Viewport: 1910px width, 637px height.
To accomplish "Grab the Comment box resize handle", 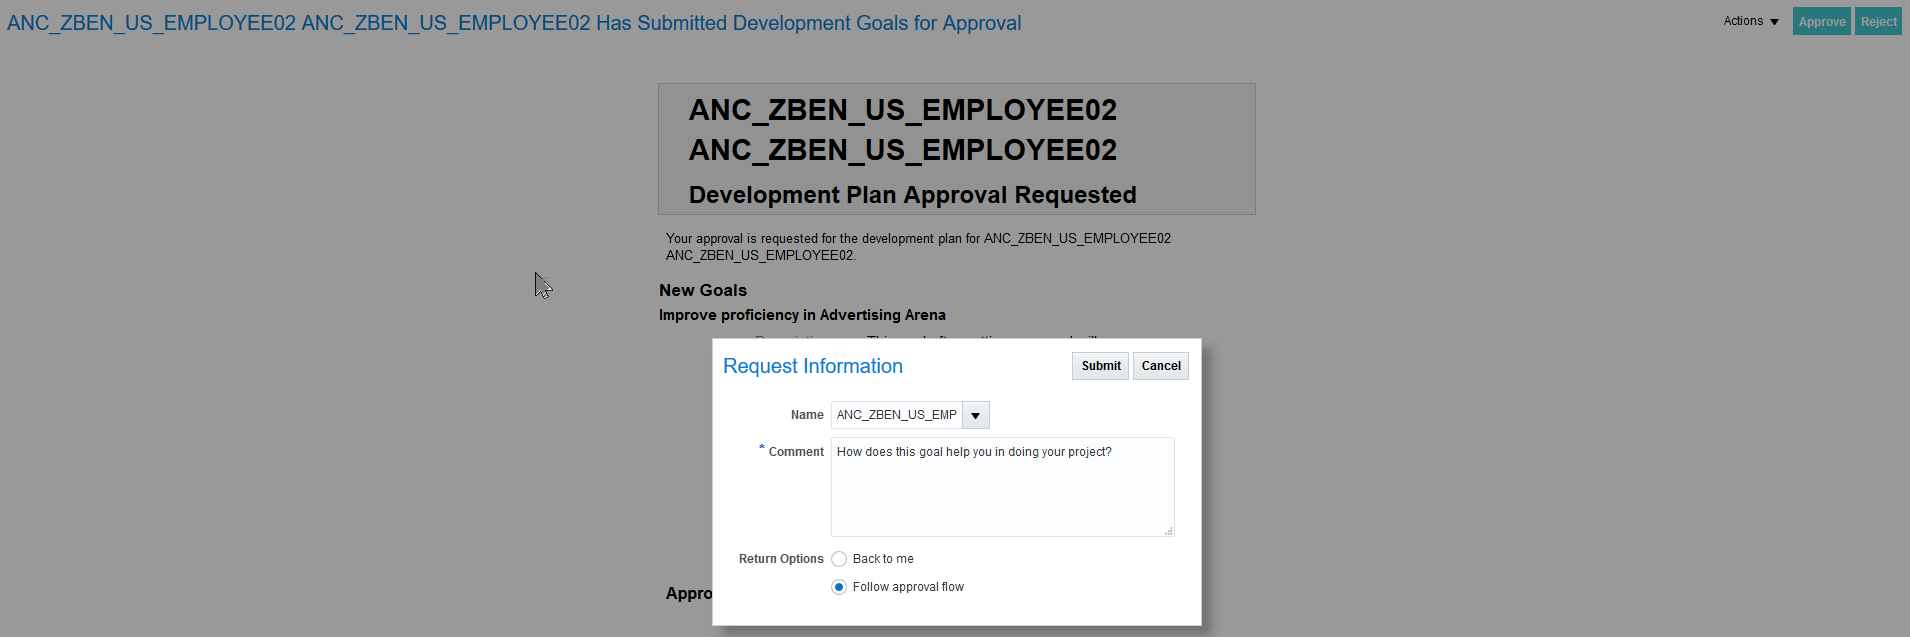I will pos(1168,531).
